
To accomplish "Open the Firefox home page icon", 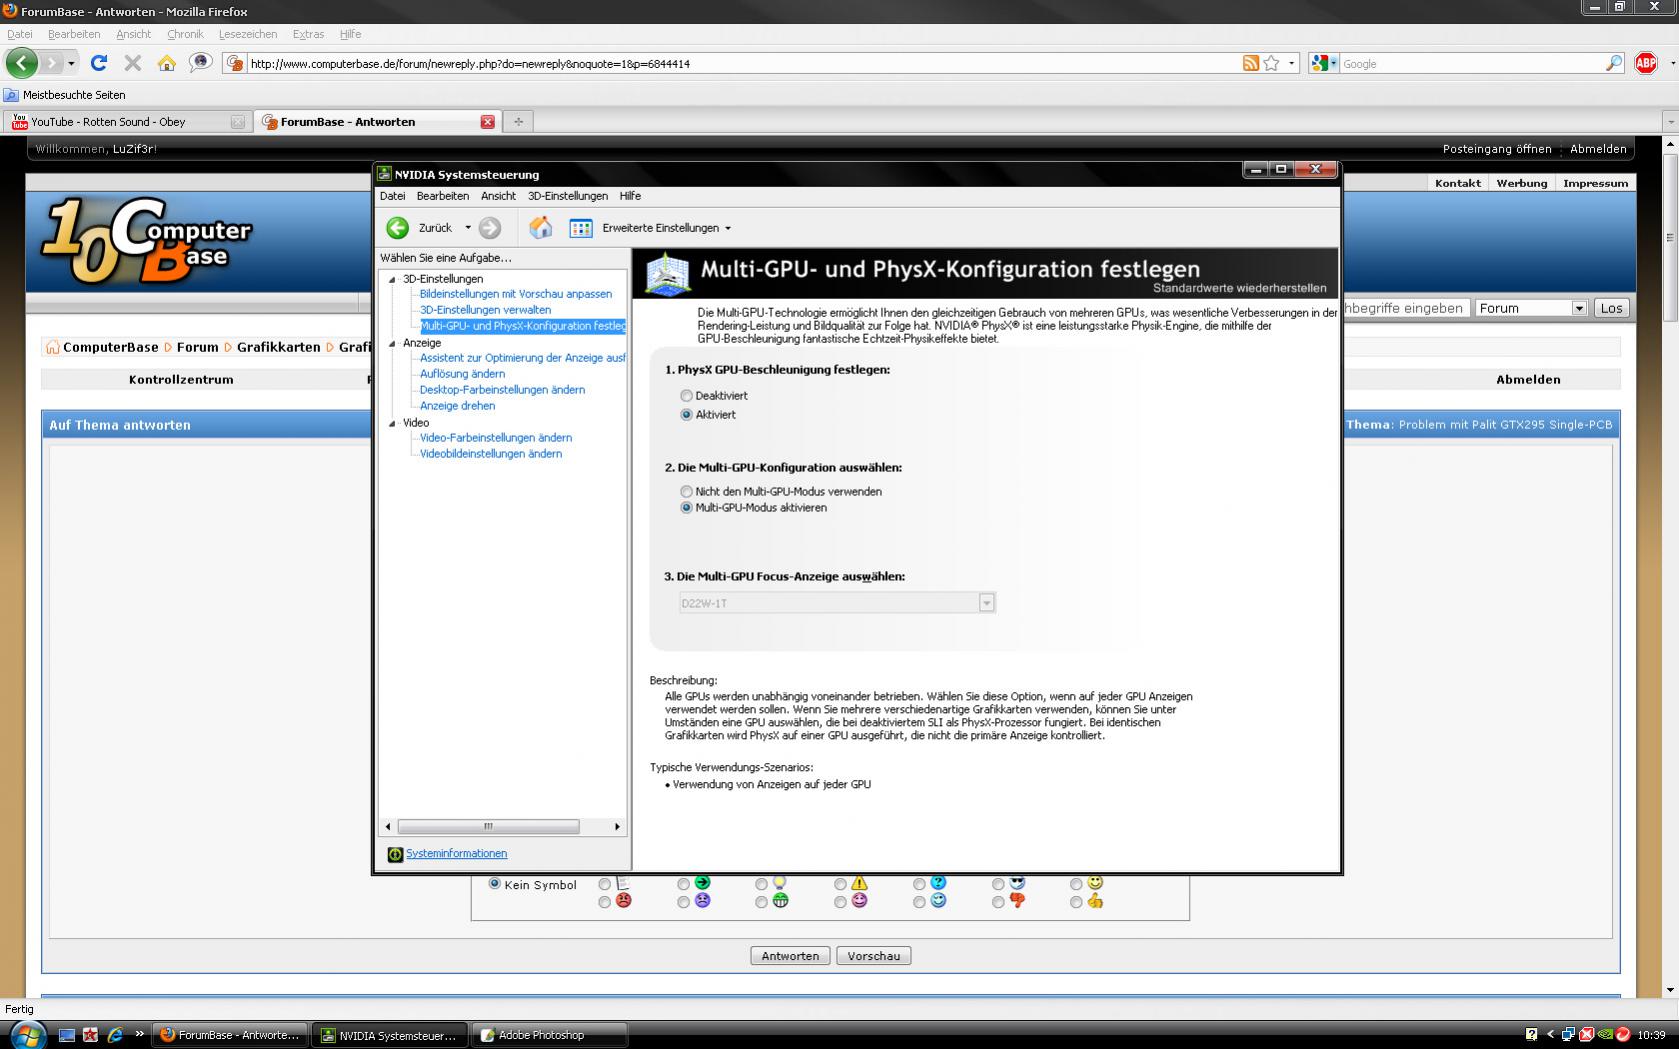I will (x=166, y=63).
